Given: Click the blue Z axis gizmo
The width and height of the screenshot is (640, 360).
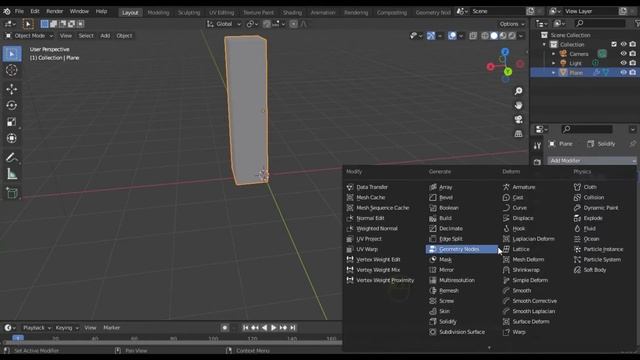Looking at the screenshot, I should [x=505, y=52].
